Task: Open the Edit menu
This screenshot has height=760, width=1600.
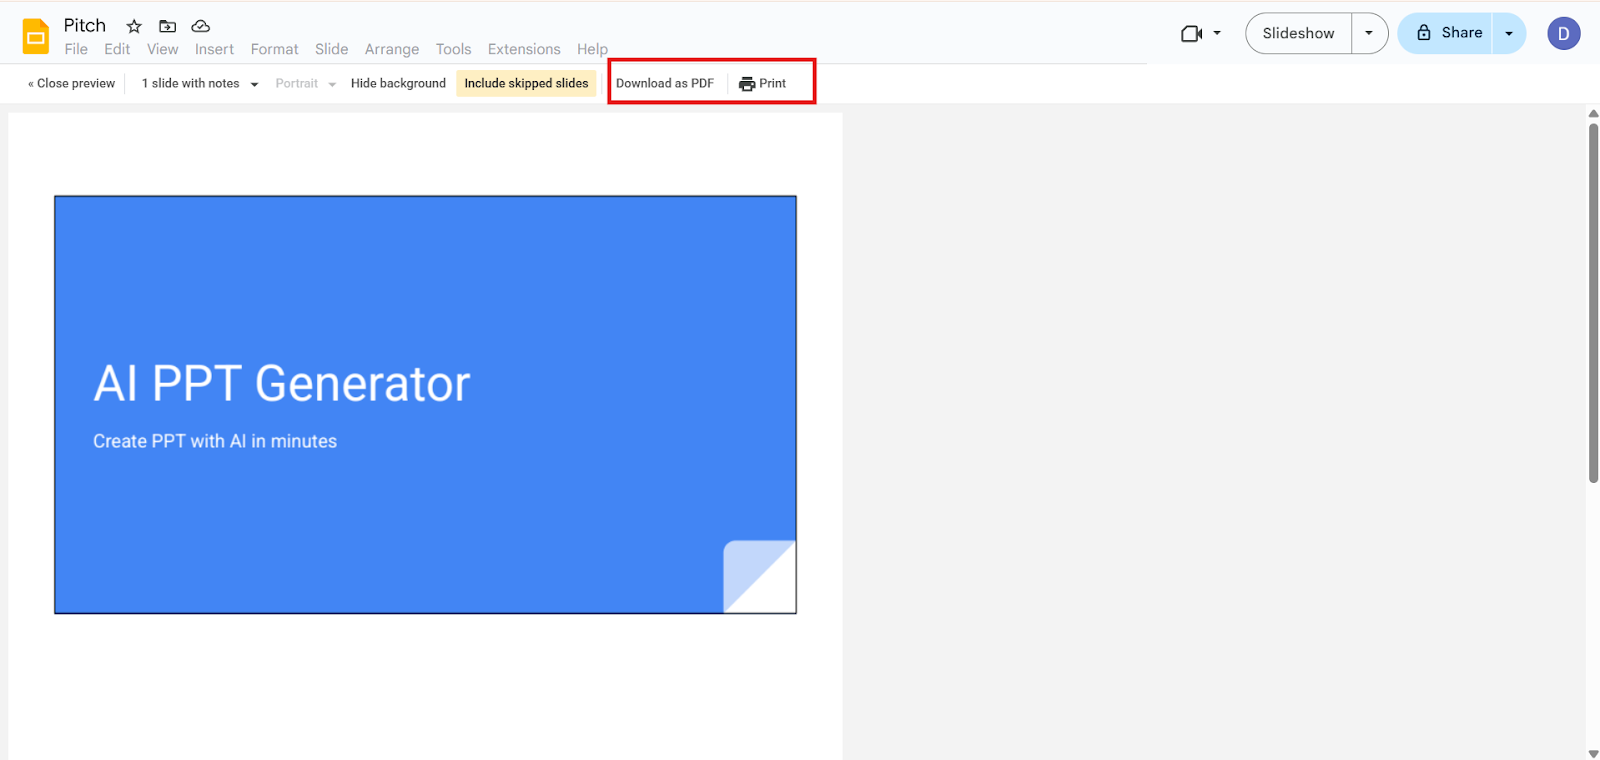Action: tap(117, 49)
